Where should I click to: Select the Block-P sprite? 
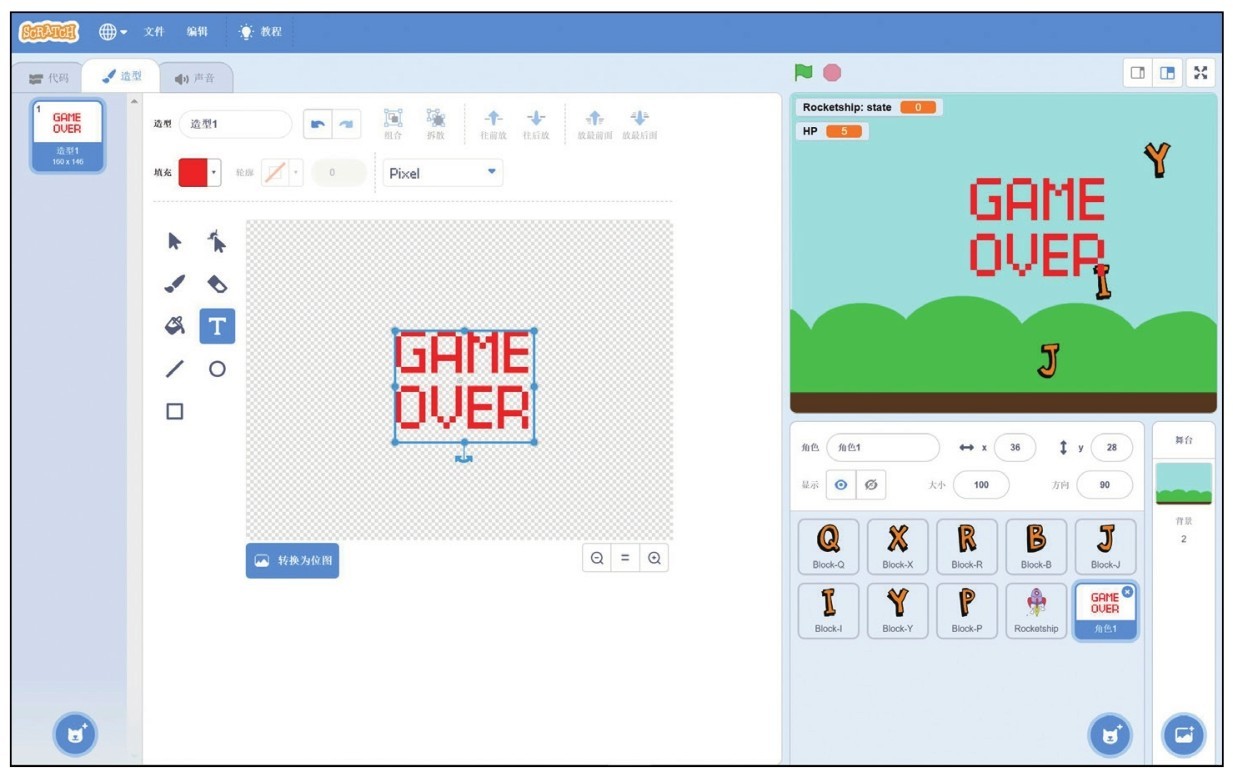967,611
